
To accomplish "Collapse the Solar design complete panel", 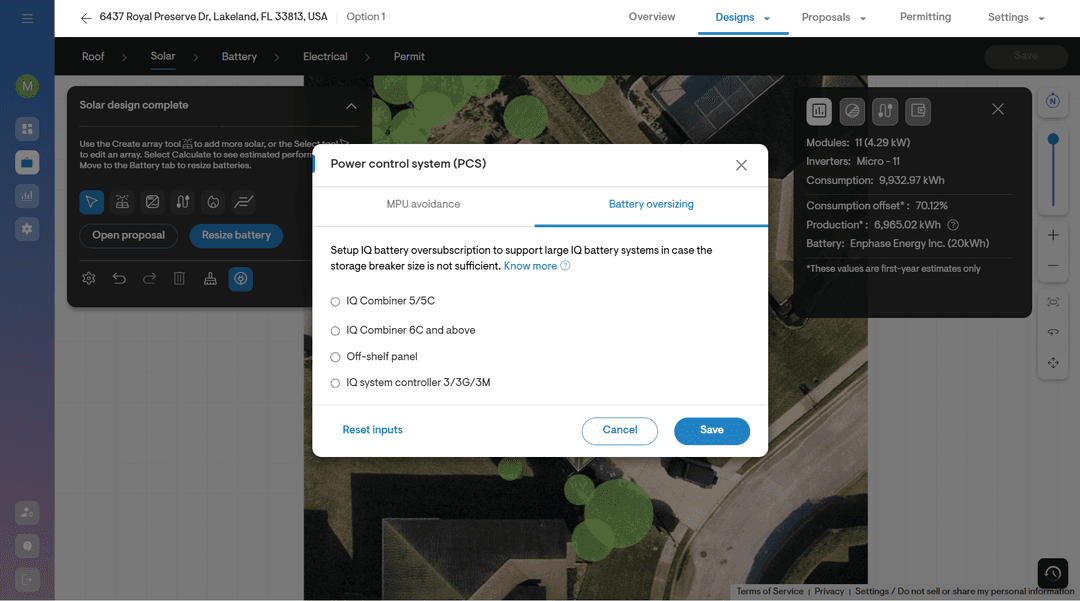I will click(x=351, y=106).
